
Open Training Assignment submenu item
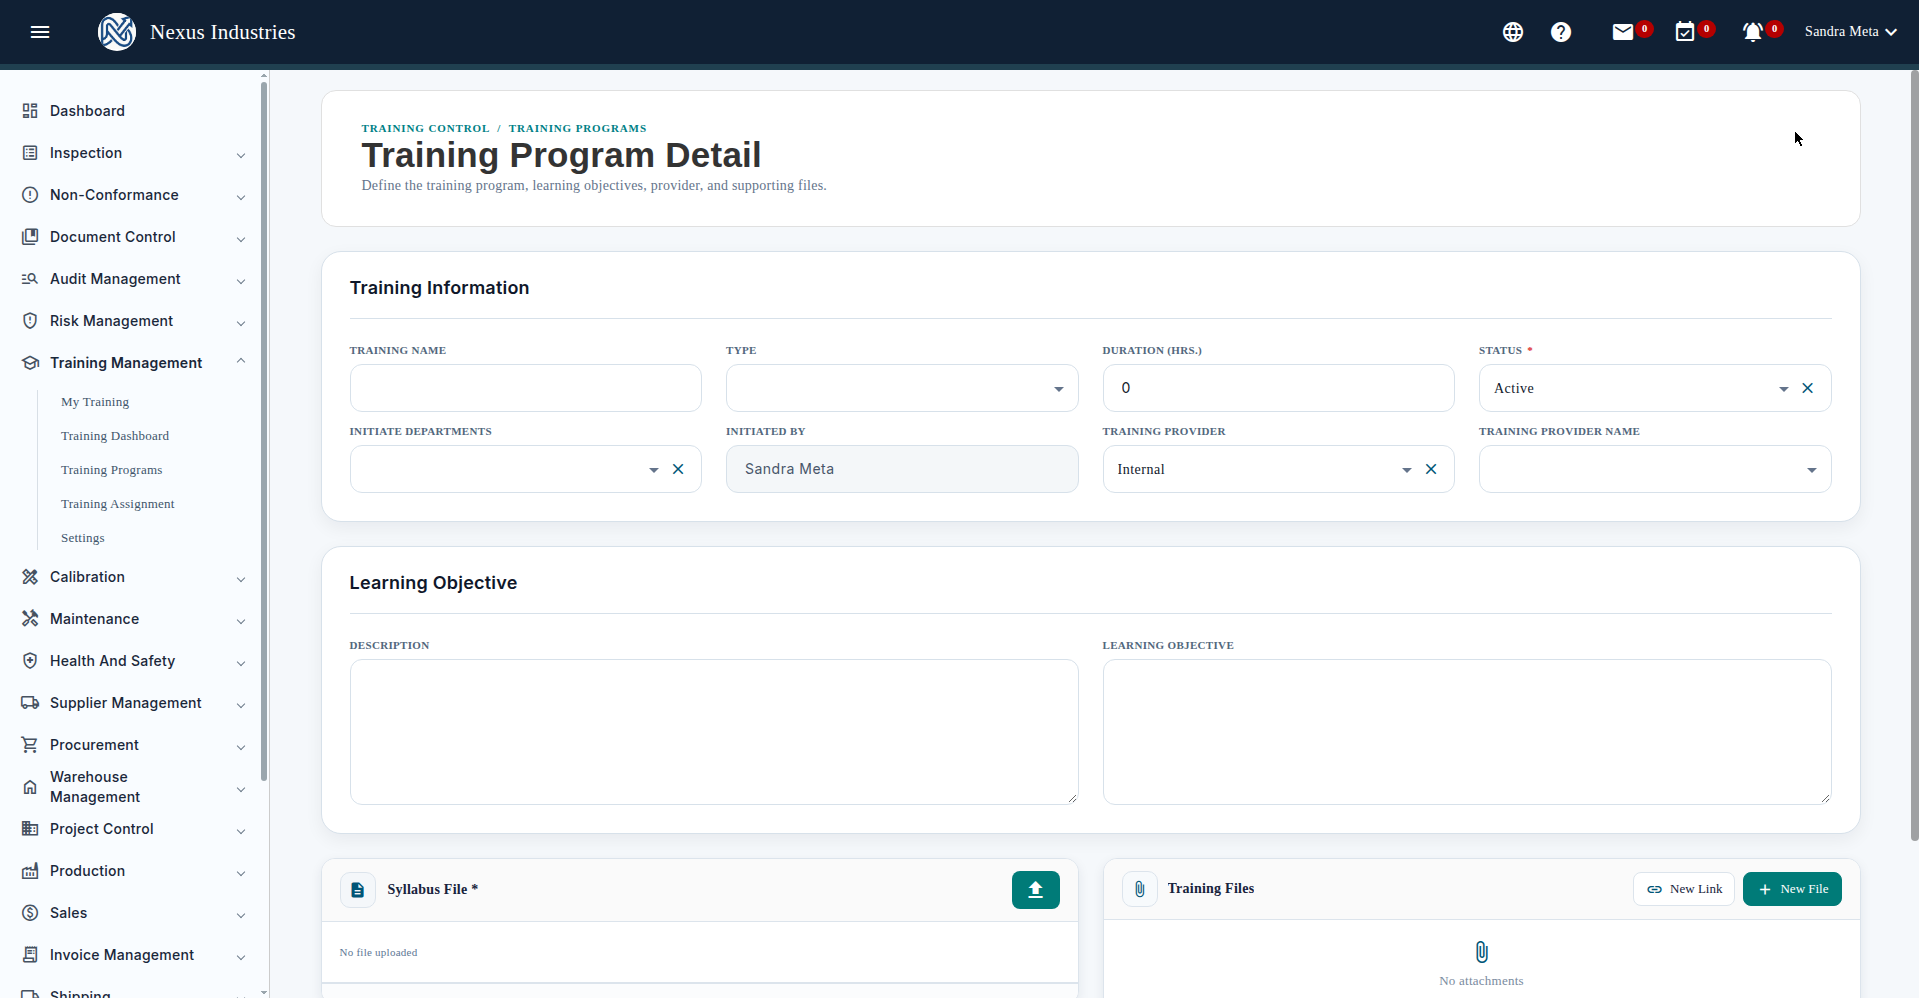(117, 504)
